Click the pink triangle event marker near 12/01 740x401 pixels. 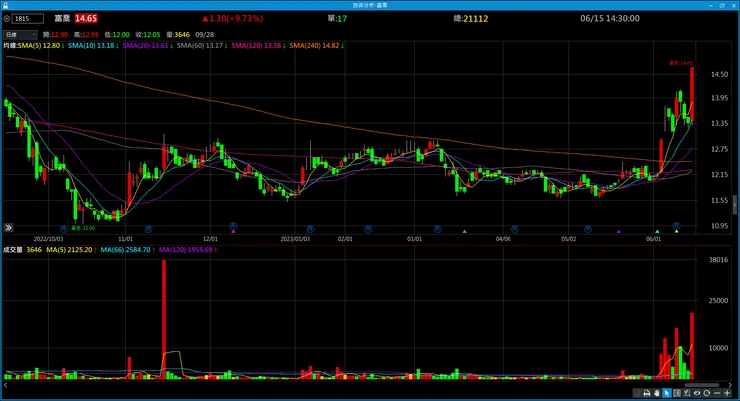point(233,232)
